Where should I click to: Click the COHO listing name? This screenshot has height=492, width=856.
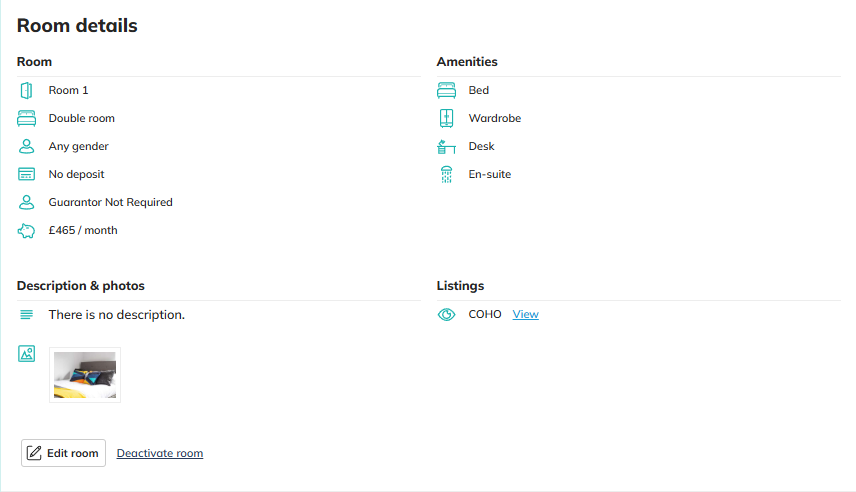[485, 314]
